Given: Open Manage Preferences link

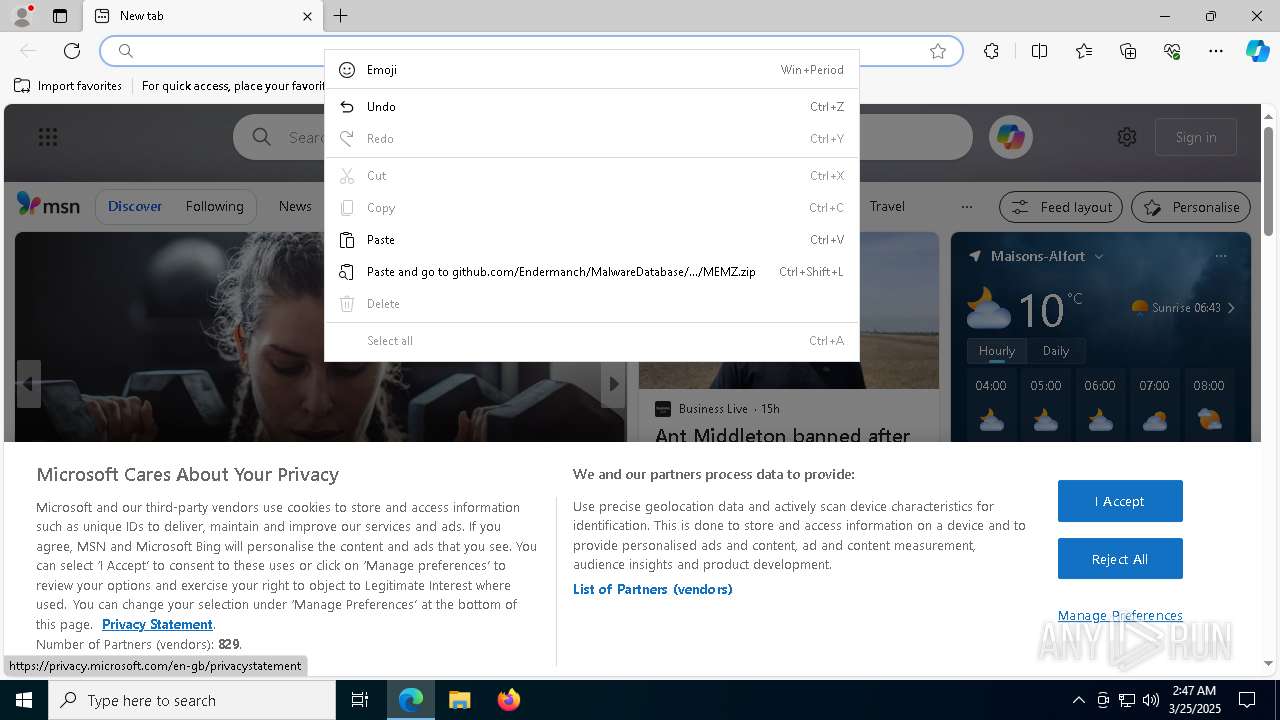Looking at the screenshot, I should coord(1120,616).
